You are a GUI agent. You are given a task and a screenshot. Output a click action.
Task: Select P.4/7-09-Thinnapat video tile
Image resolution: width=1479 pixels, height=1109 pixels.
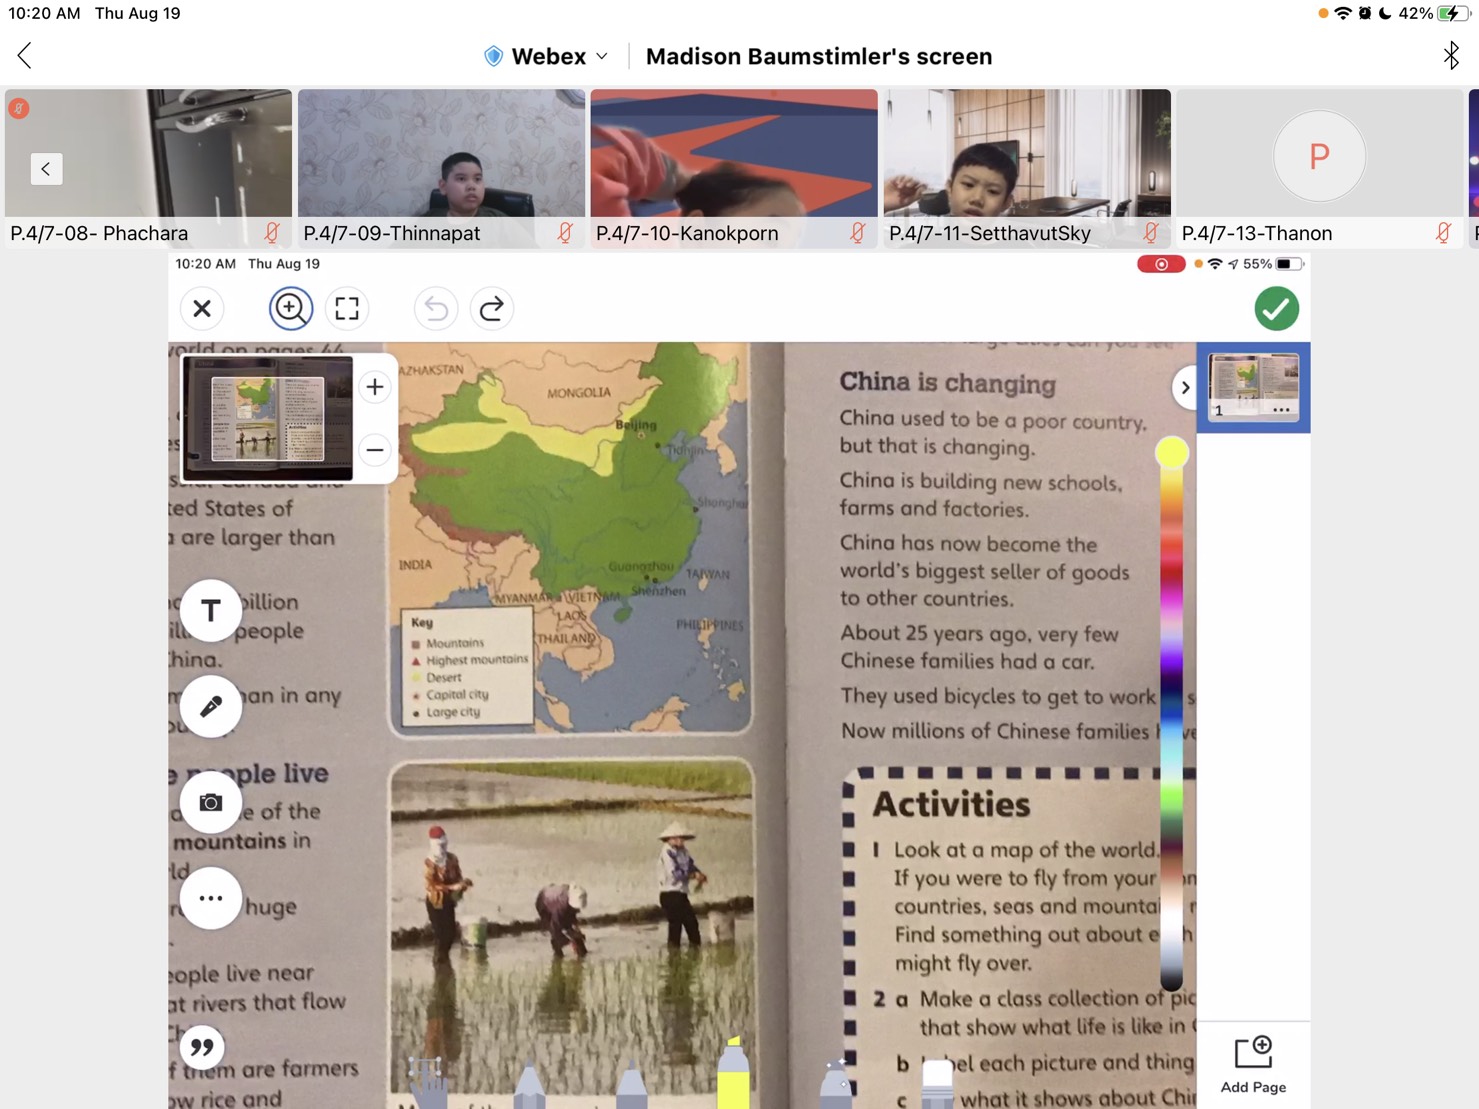click(441, 168)
